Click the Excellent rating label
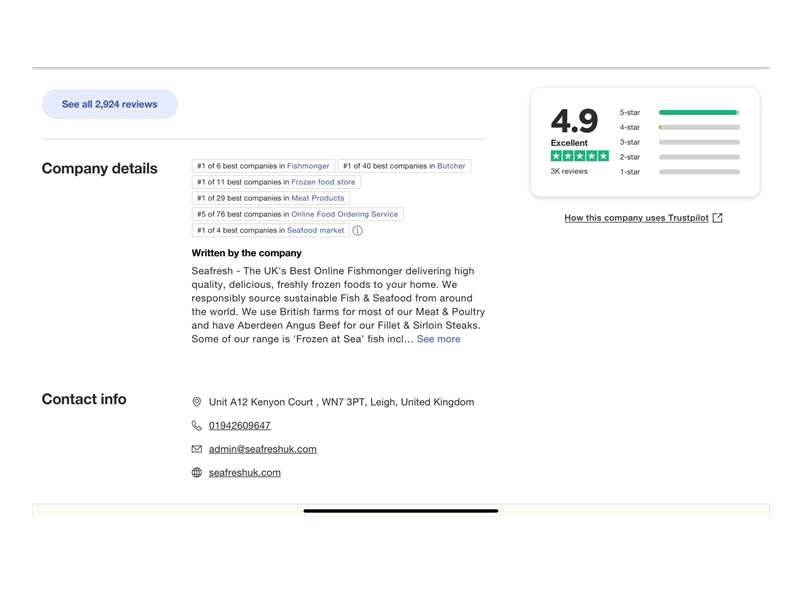Screen dimensions: 800x600 tap(569, 143)
